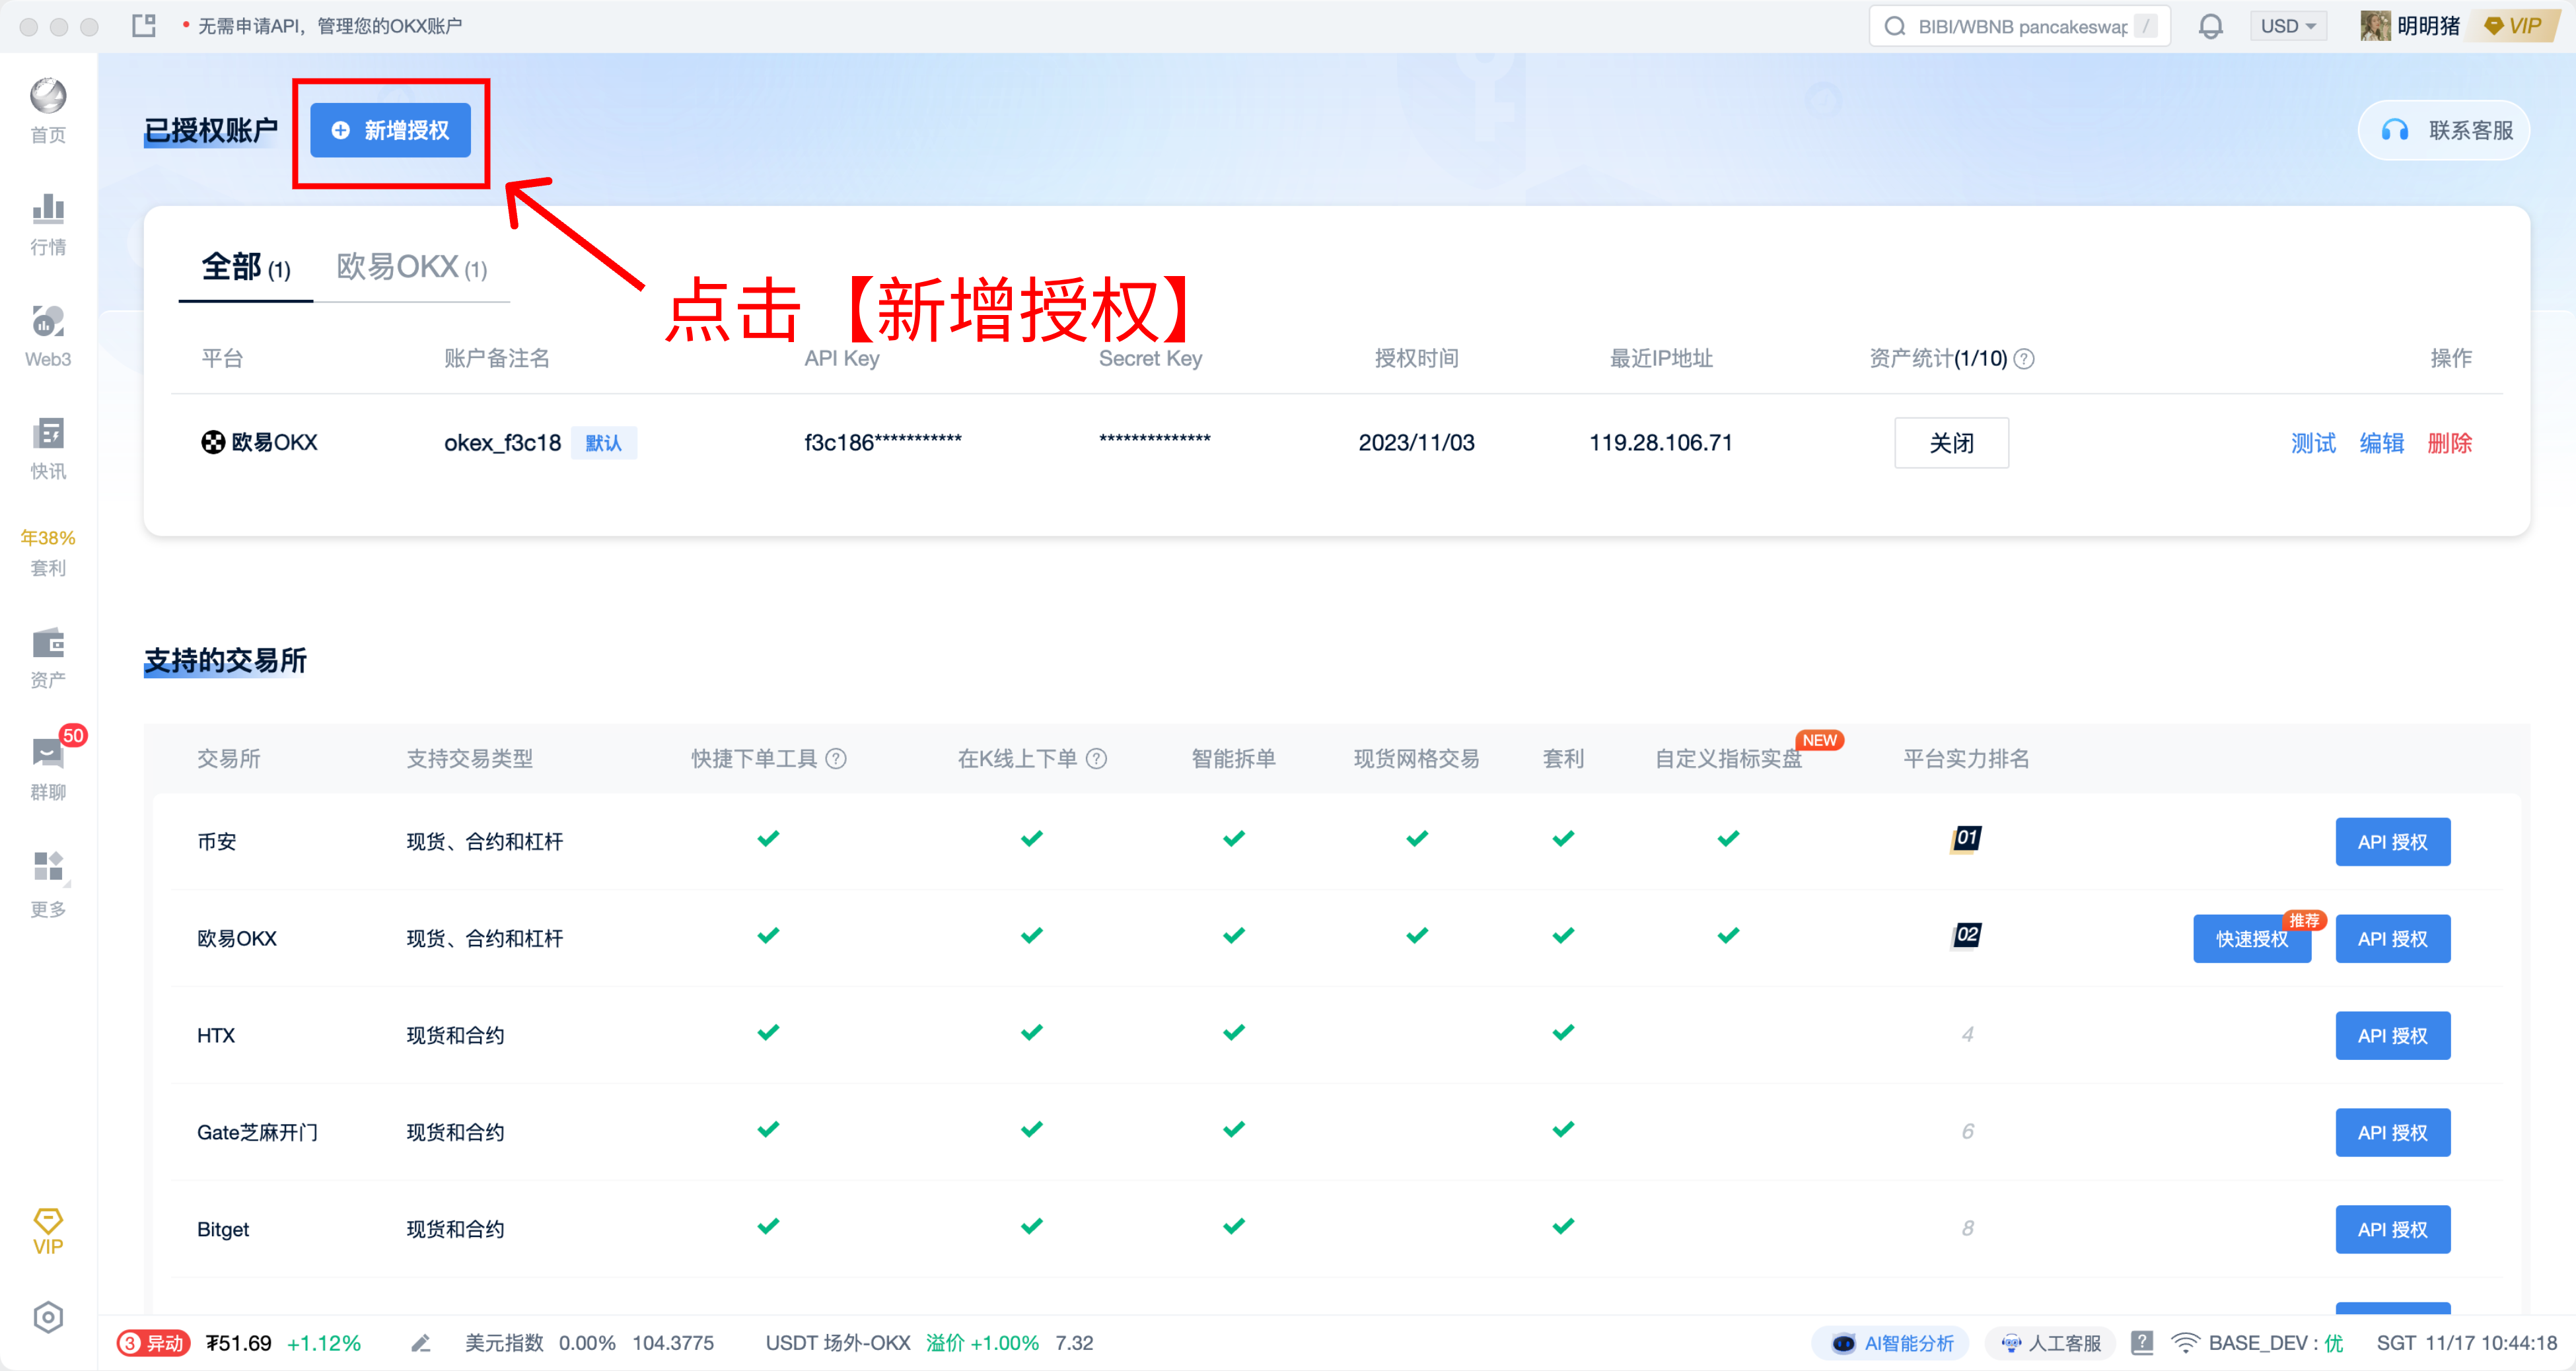The image size is (2576, 1371).
Task: Click the OKX logo in the account row
Action: (x=213, y=442)
